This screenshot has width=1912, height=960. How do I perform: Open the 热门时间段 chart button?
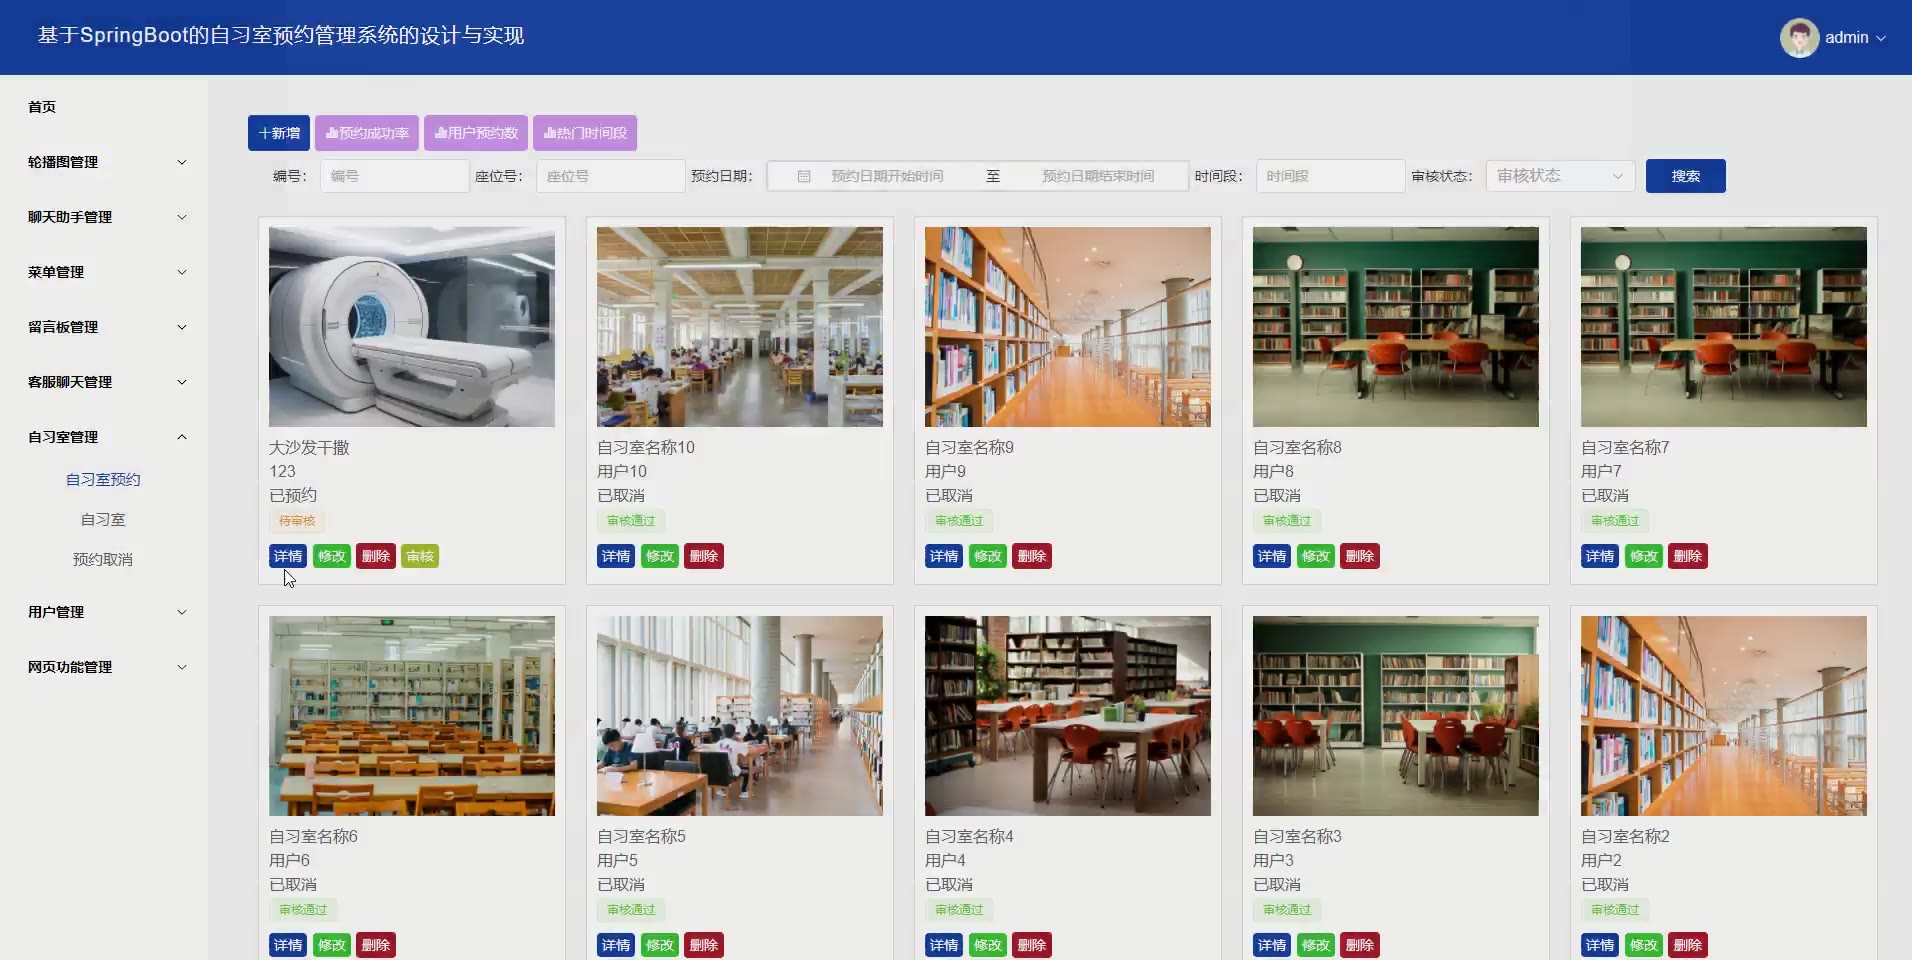(x=585, y=133)
